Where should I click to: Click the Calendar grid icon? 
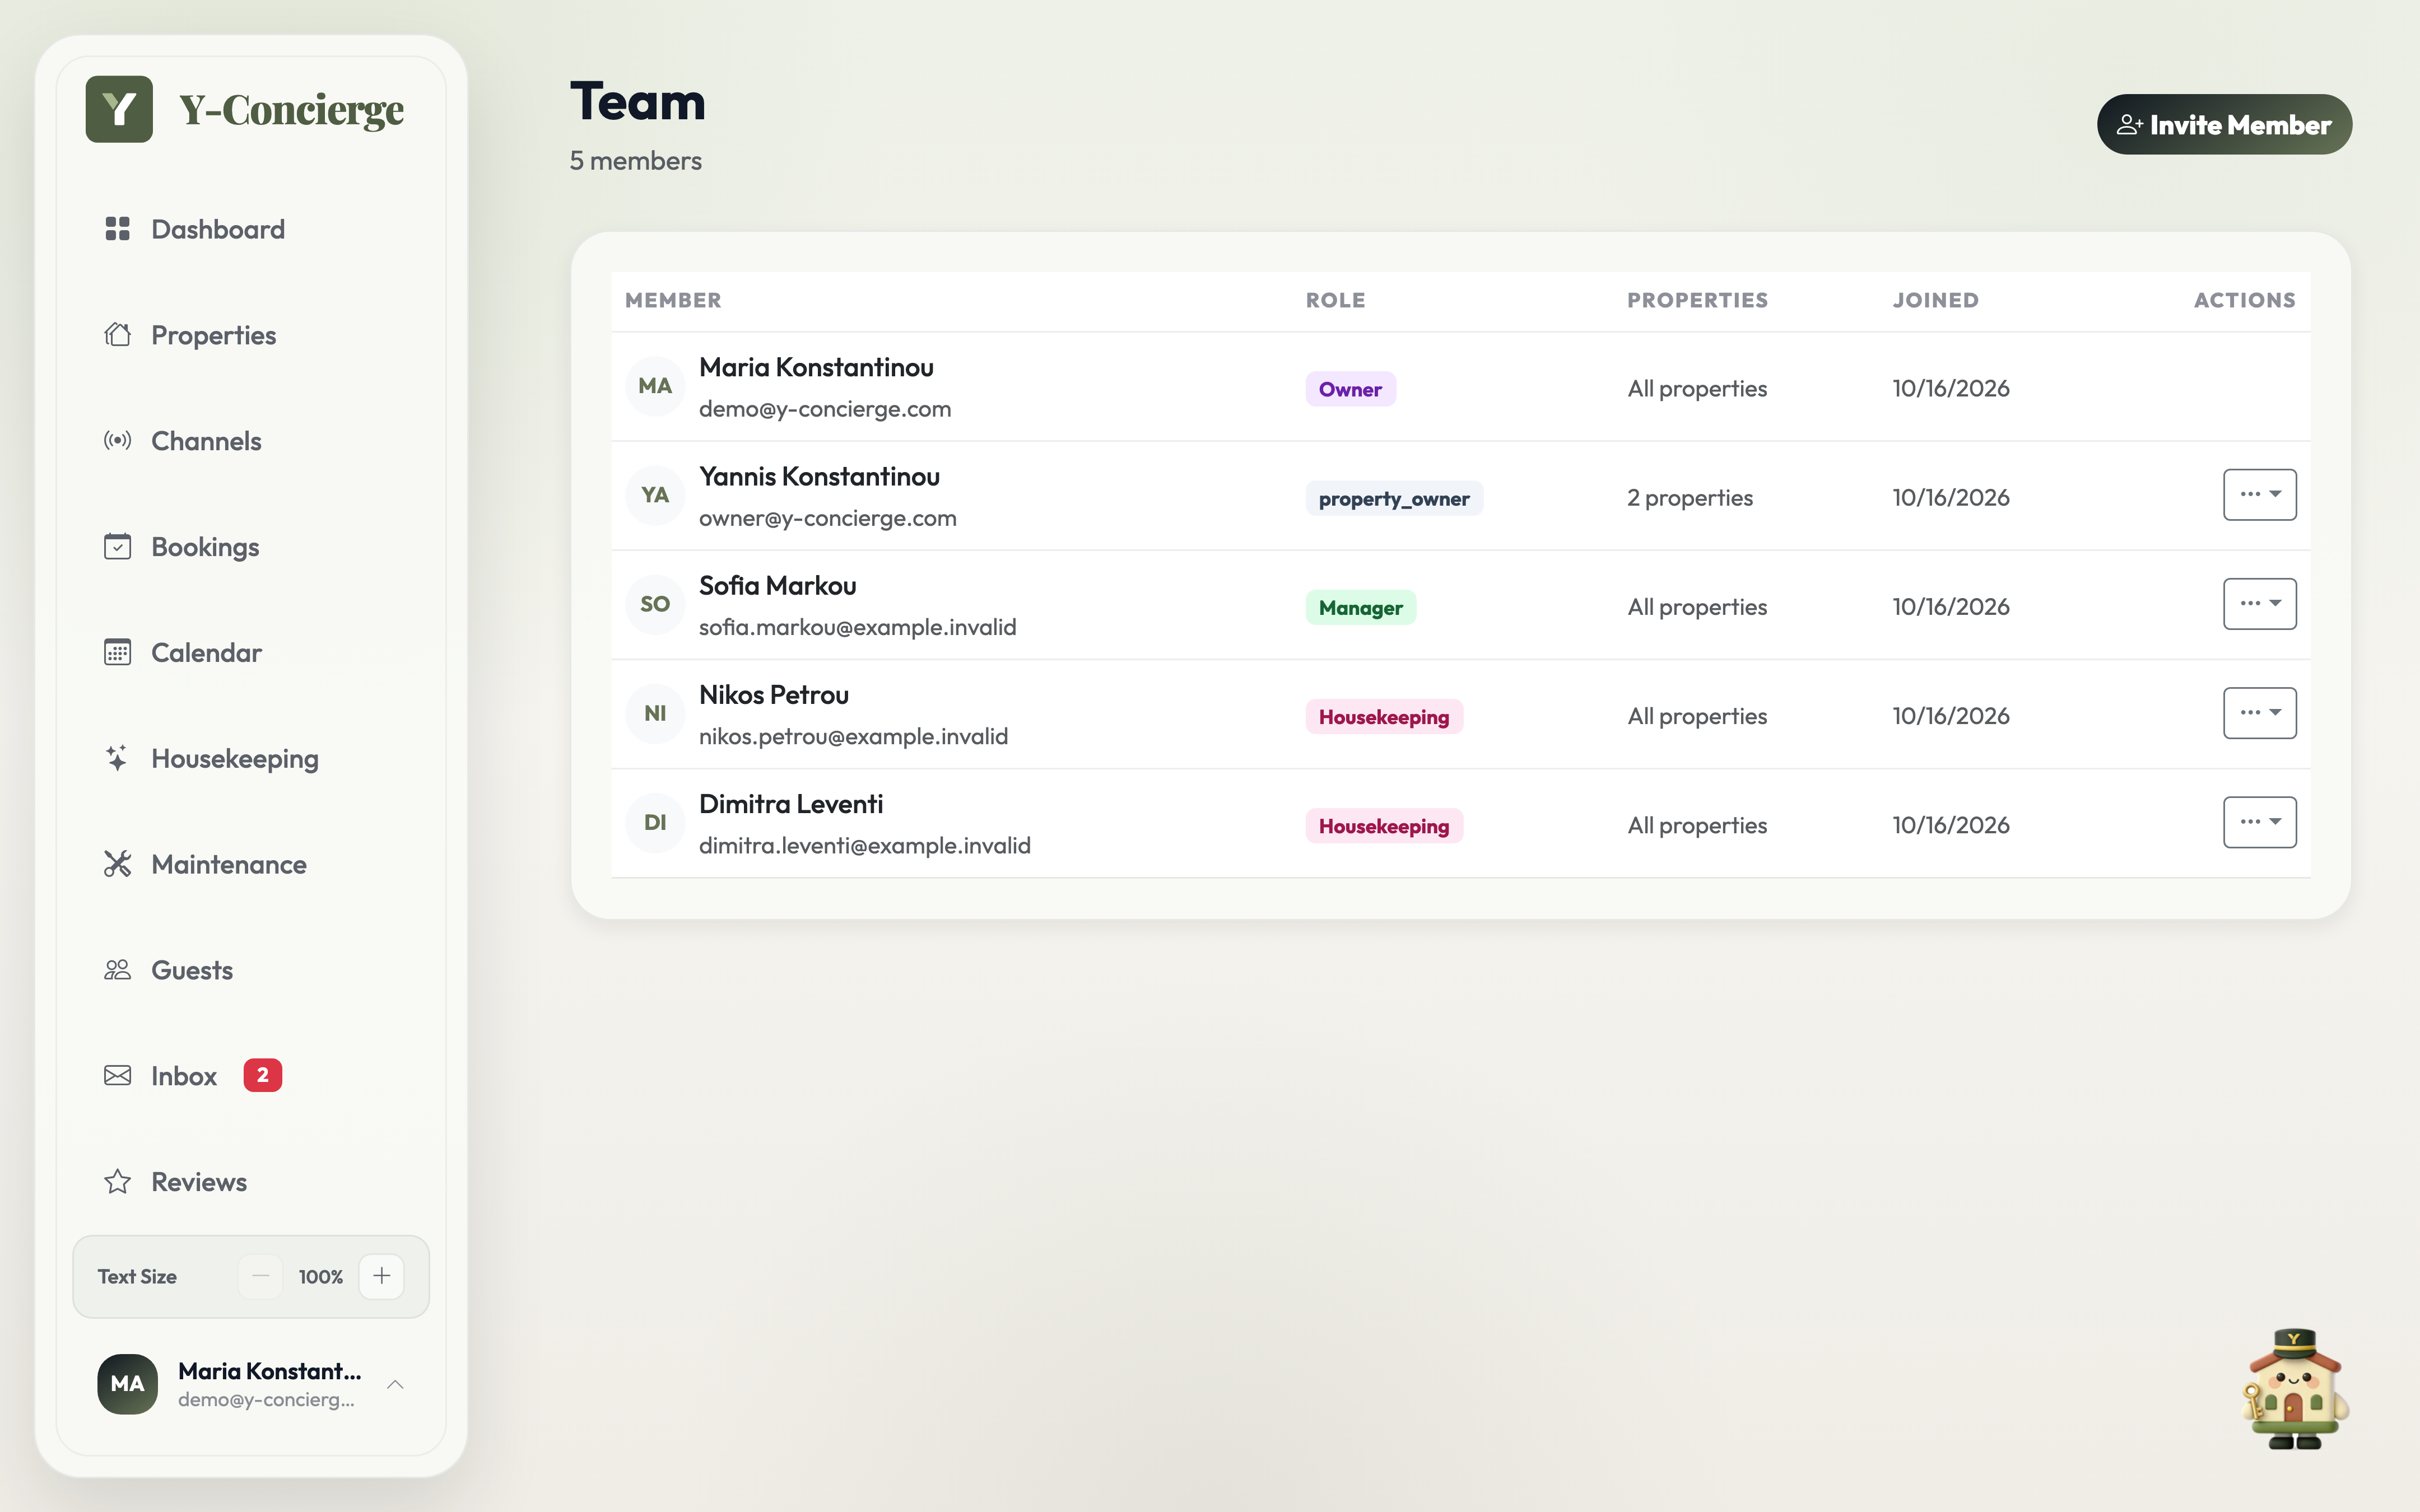click(118, 652)
